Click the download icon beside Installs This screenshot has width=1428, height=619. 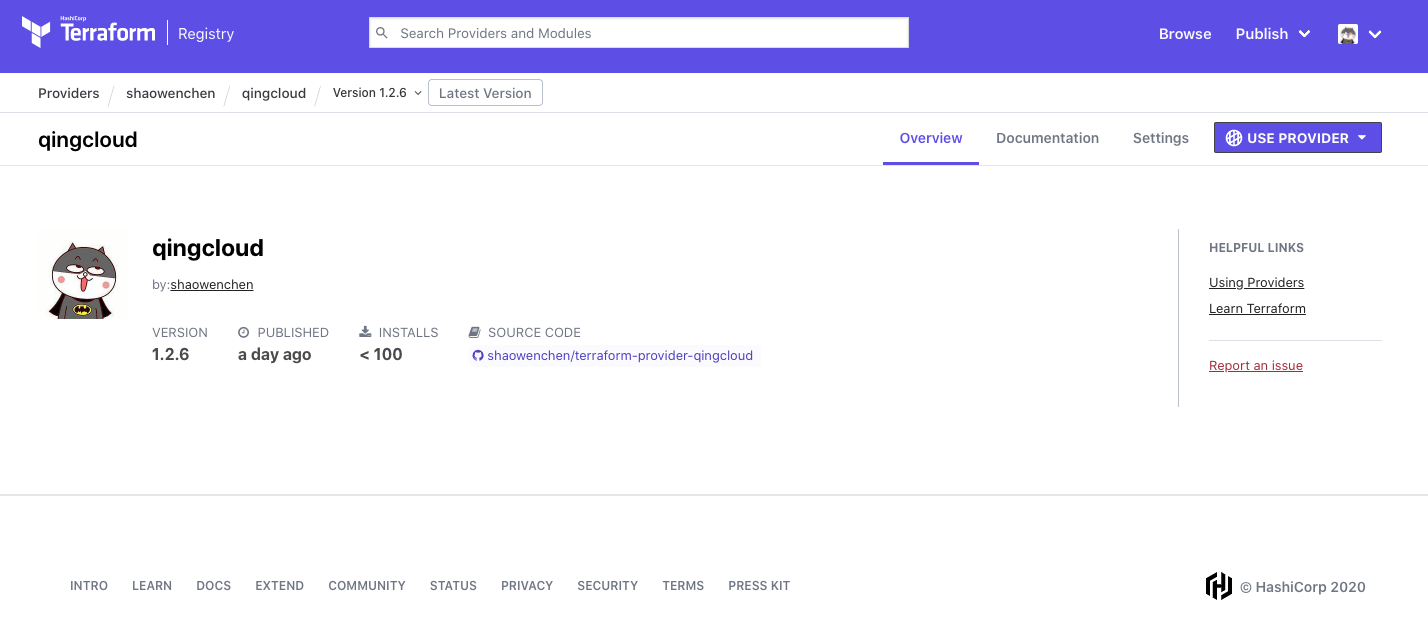tap(365, 332)
